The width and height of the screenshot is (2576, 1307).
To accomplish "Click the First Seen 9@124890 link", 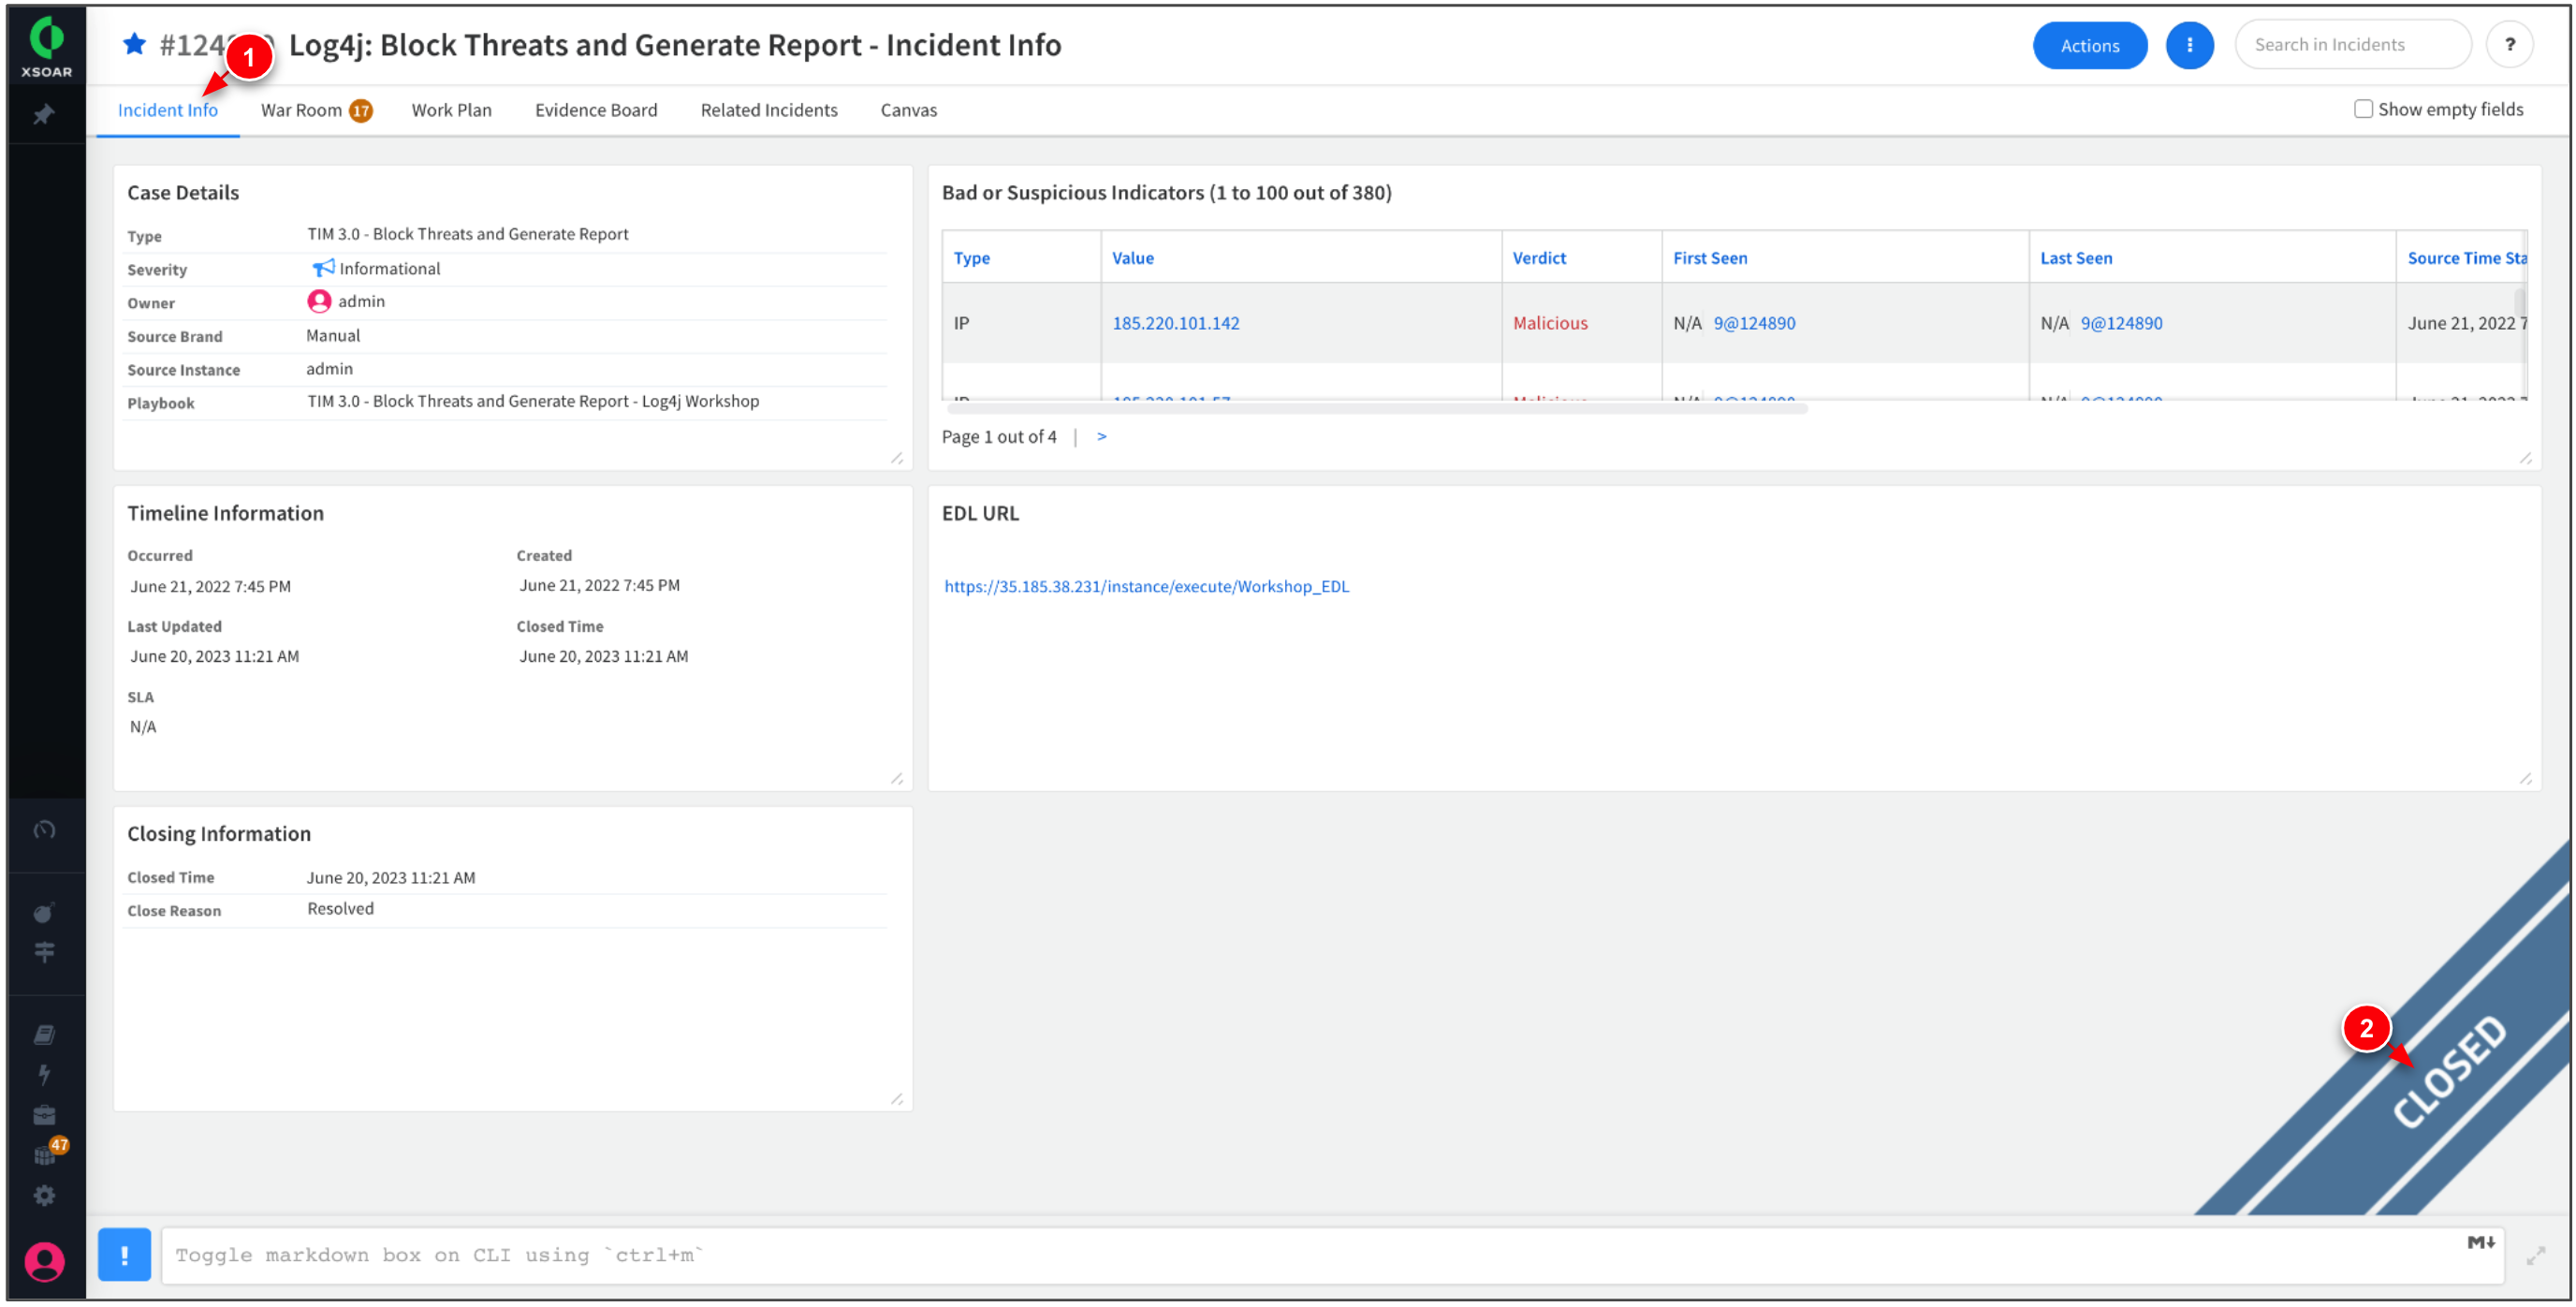I will [x=1755, y=323].
